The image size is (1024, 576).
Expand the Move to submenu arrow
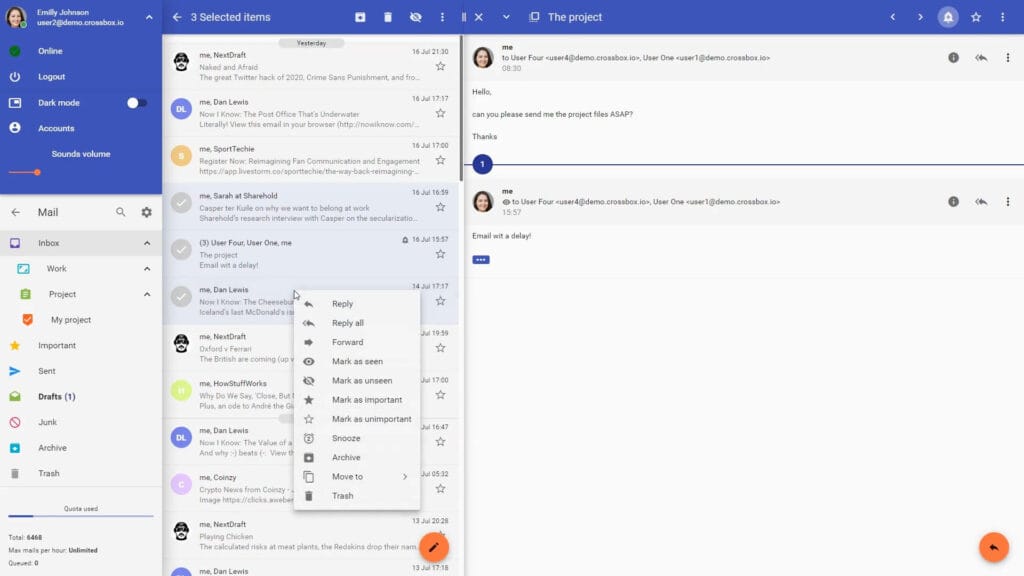click(x=405, y=477)
